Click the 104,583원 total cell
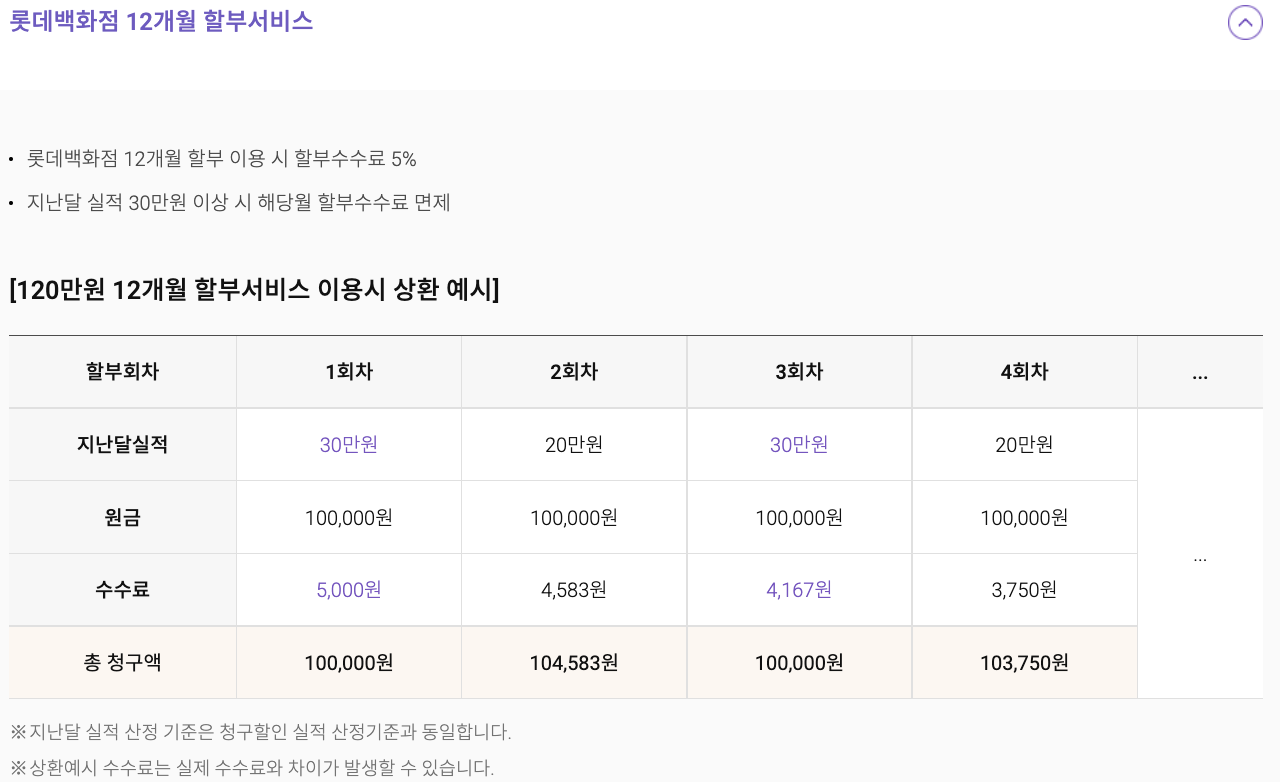The width and height of the screenshot is (1280, 782). pos(574,662)
